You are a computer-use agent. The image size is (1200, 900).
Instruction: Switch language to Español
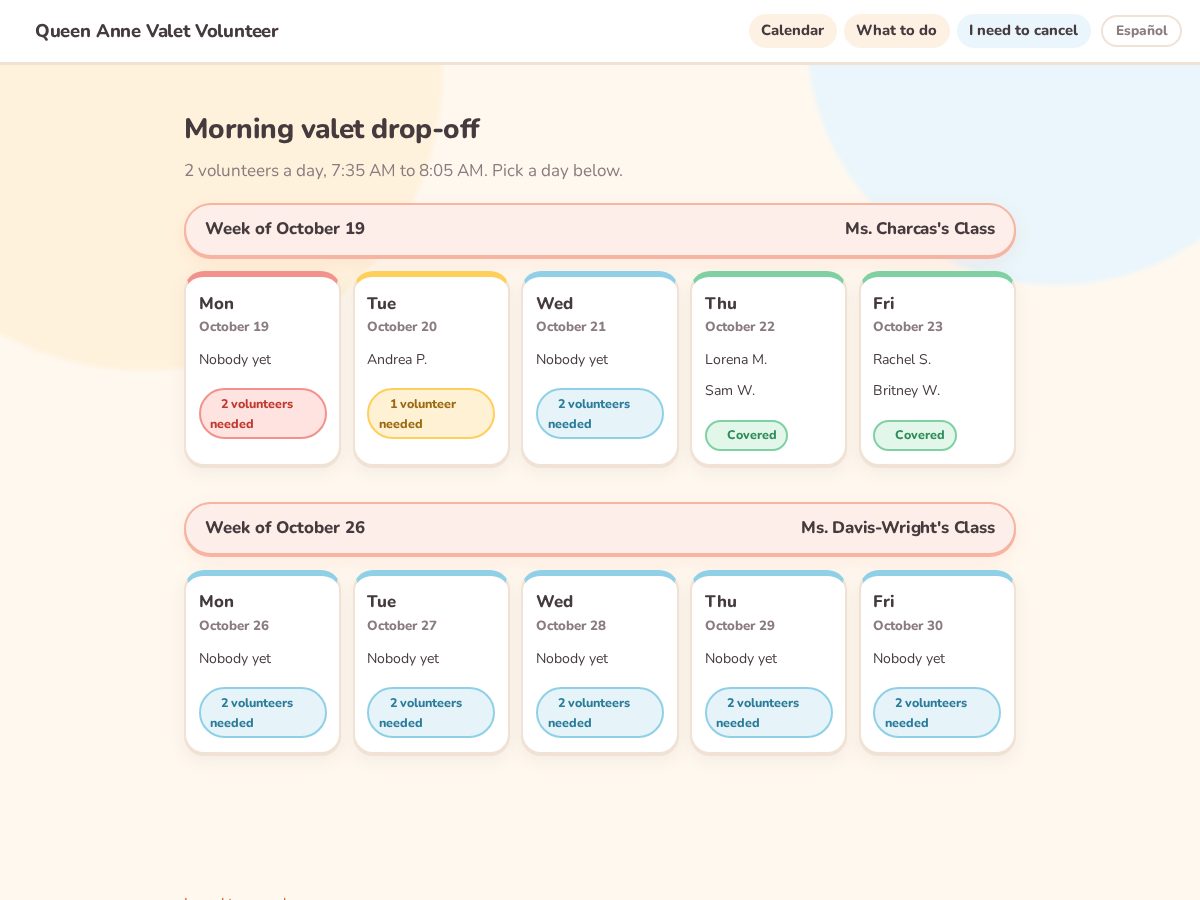coord(1141,31)
